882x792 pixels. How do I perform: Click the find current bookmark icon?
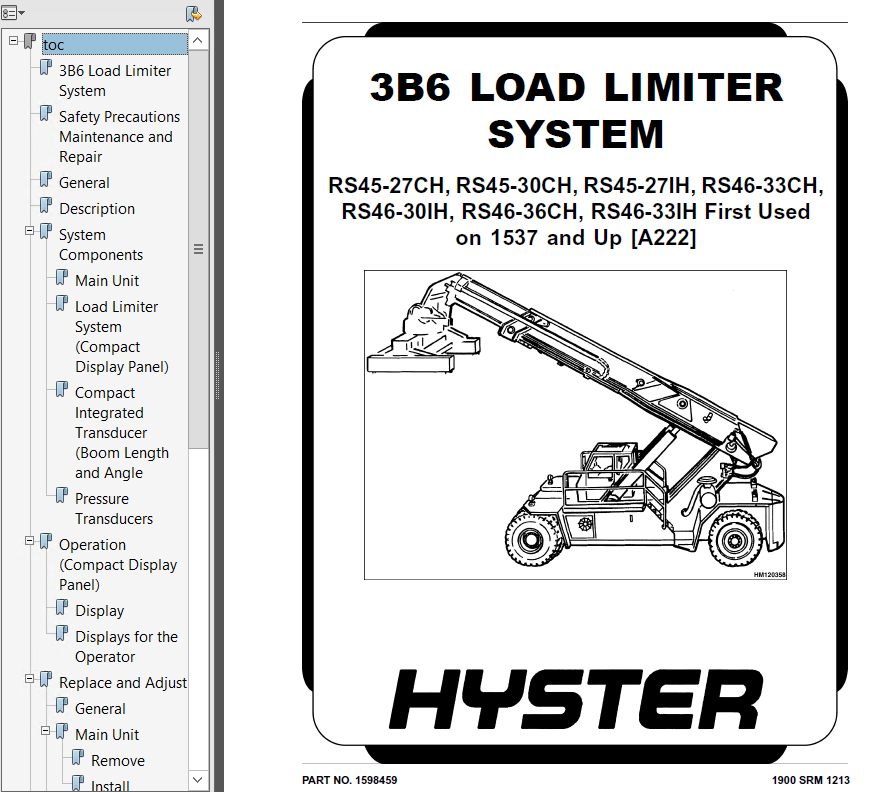coord(194,14)
